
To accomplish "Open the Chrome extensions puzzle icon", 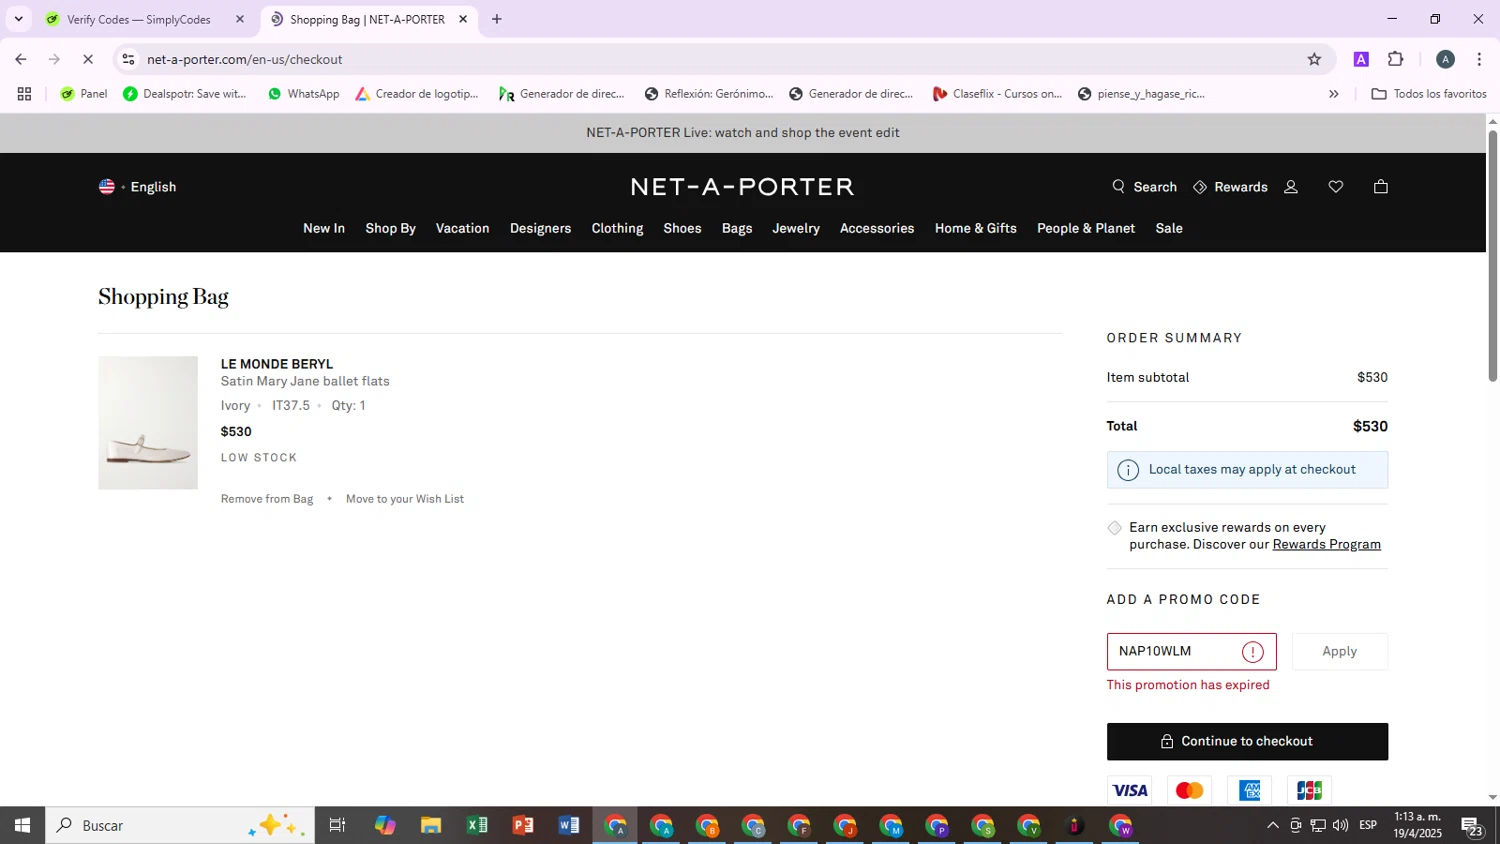I will coord(1396,60).
